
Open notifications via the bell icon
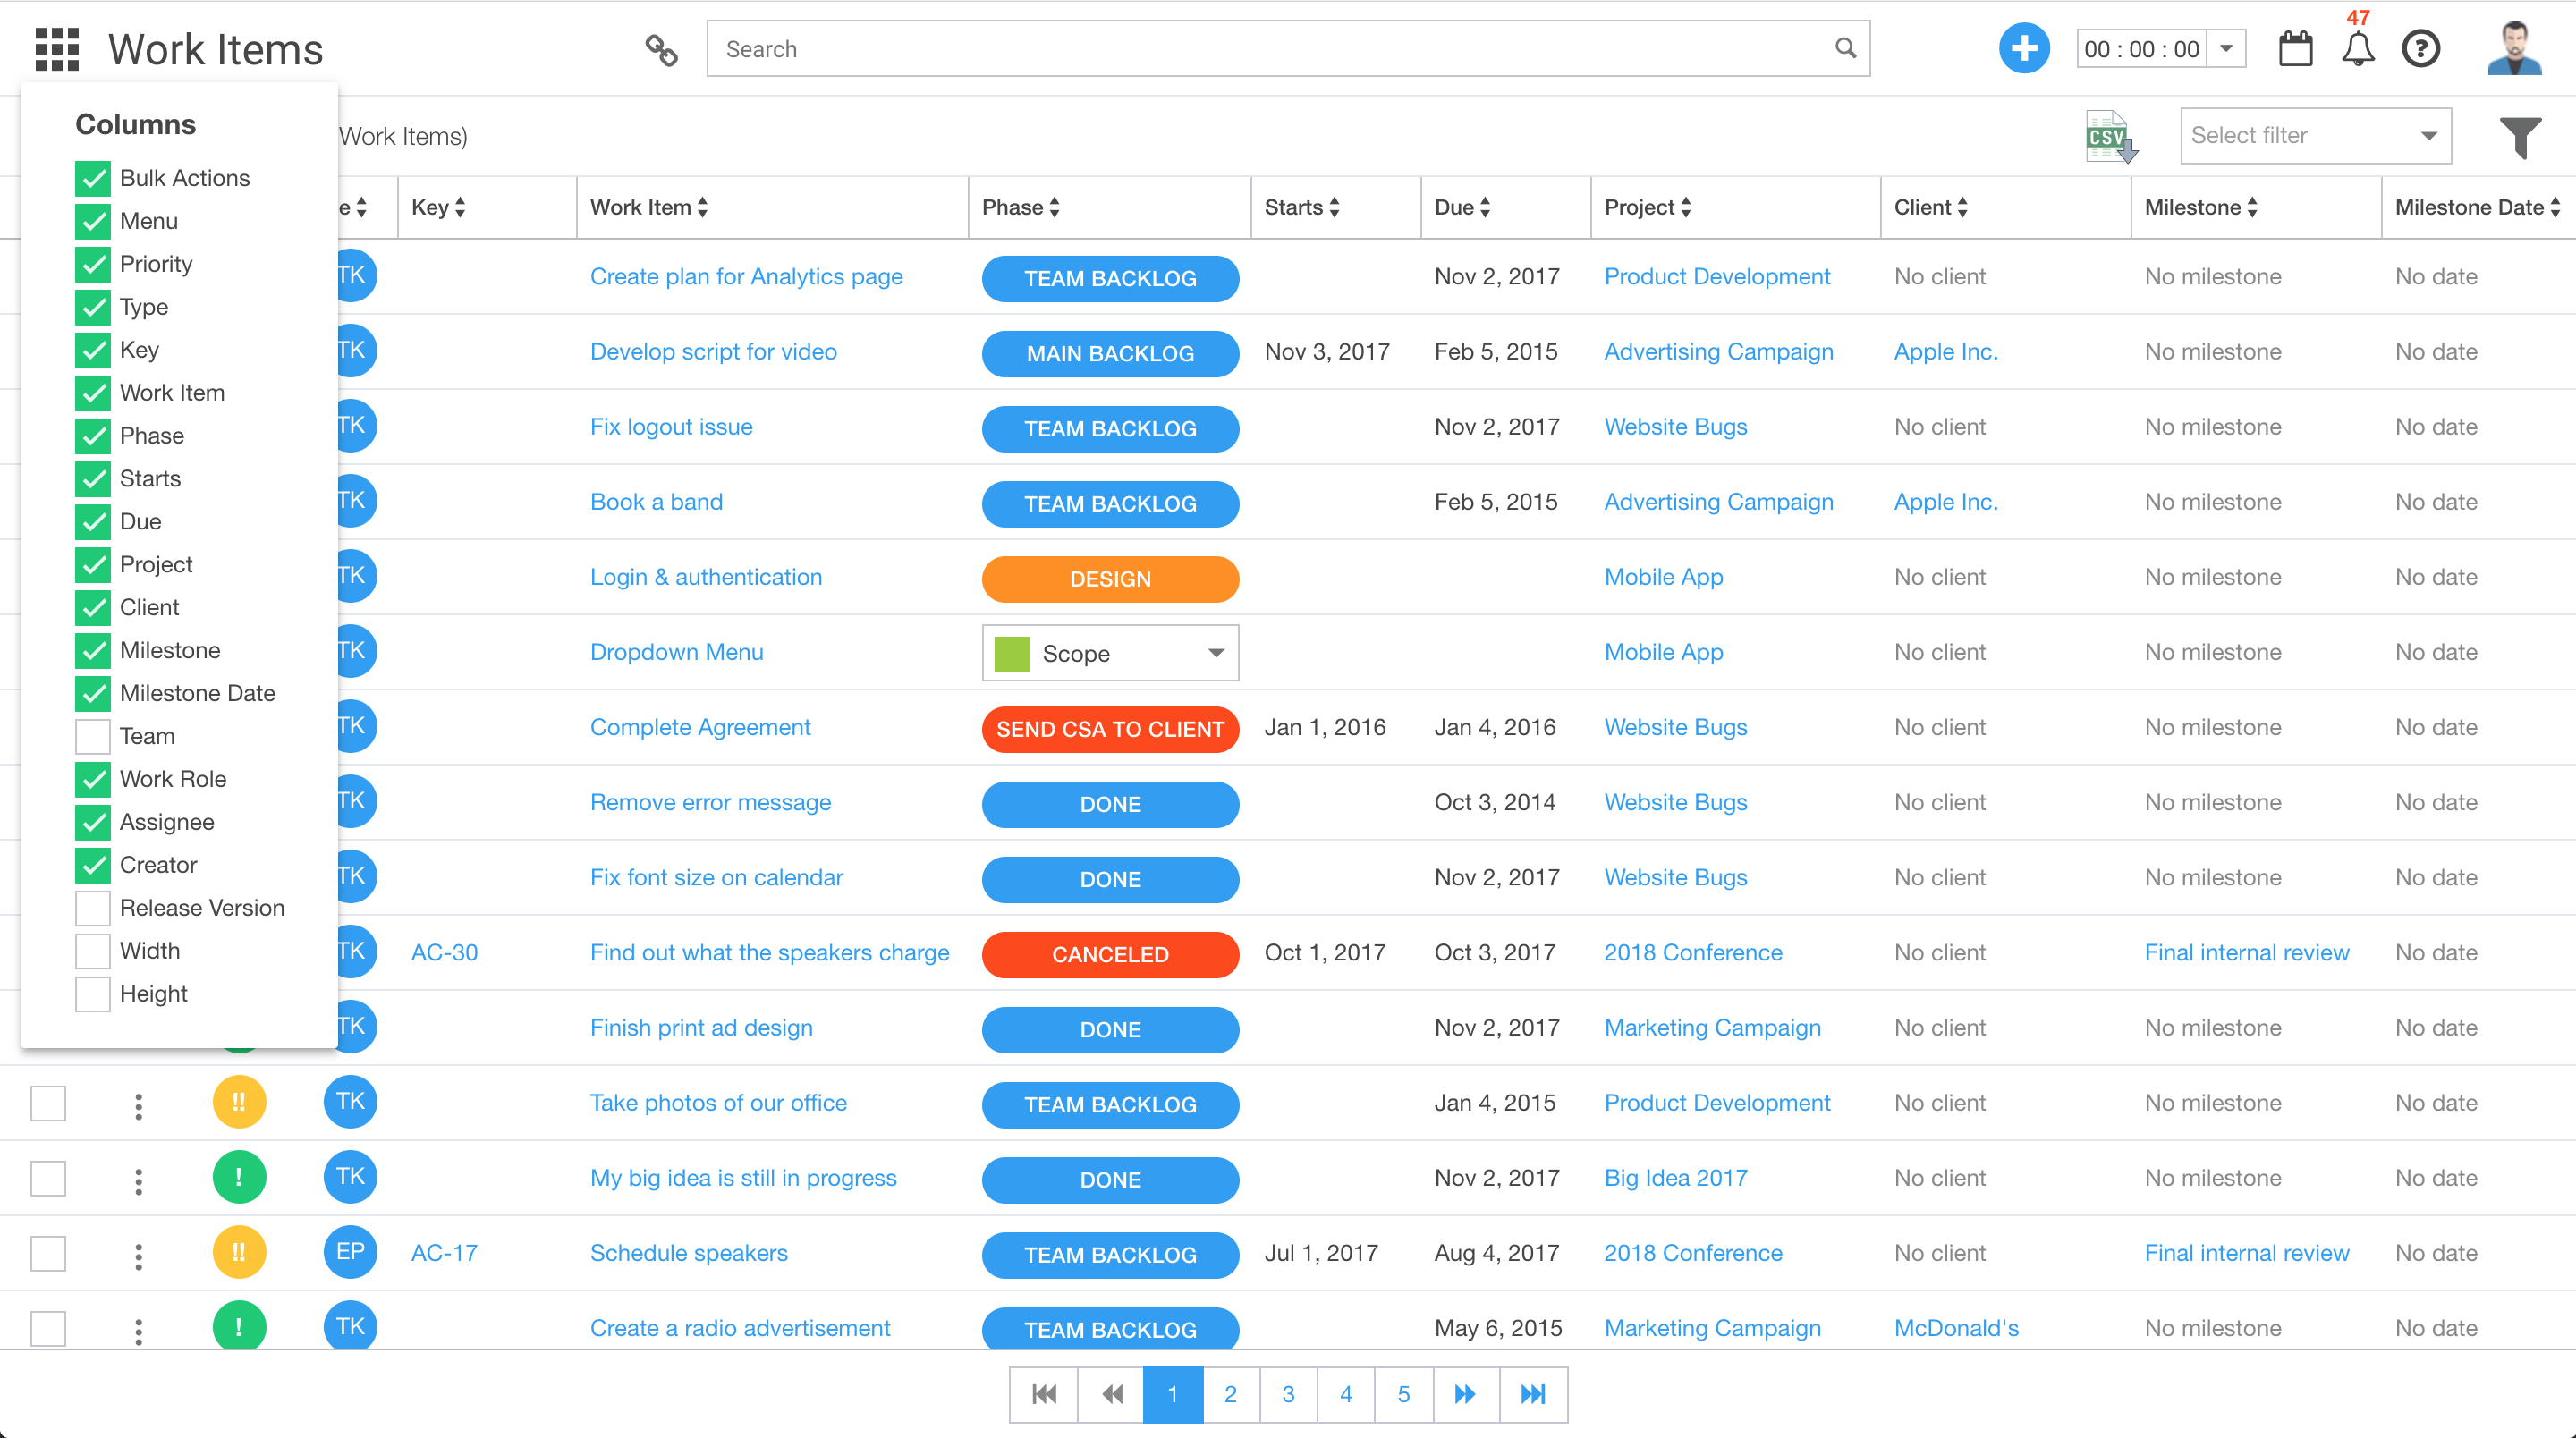tap(2357, 48)
